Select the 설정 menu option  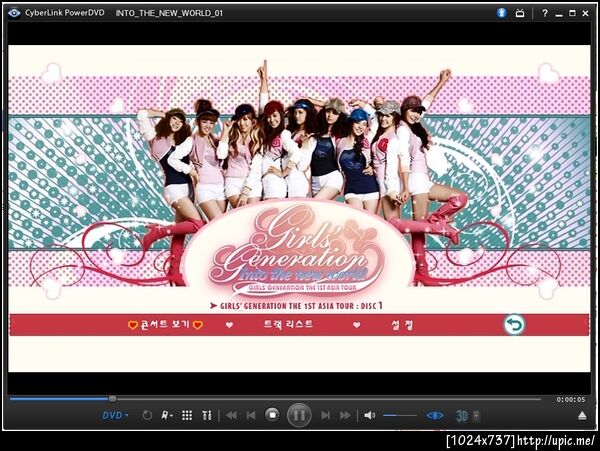[402, 325]
